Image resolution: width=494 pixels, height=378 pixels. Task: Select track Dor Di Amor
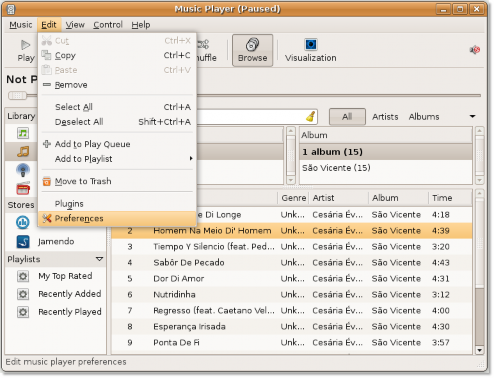click(292, 279)
